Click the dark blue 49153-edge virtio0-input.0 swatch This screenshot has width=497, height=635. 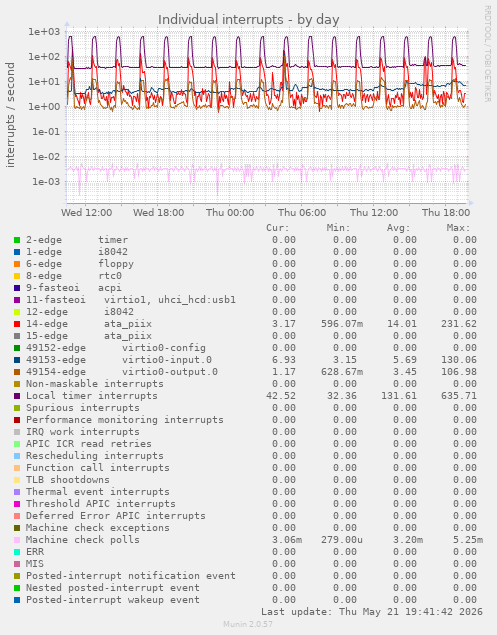(x=17, y=360)
